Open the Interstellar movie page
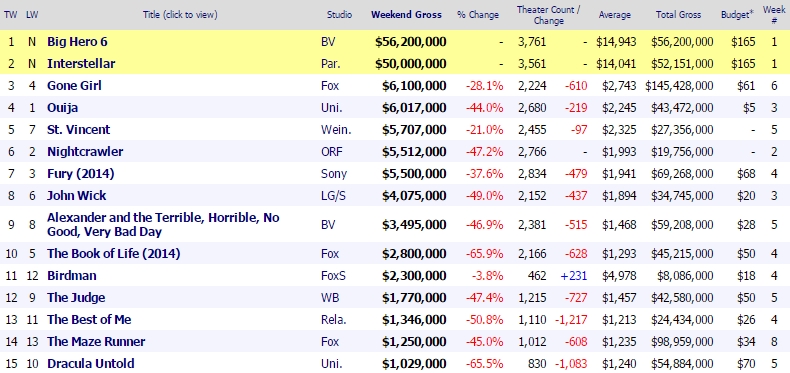 coord(81,64)
